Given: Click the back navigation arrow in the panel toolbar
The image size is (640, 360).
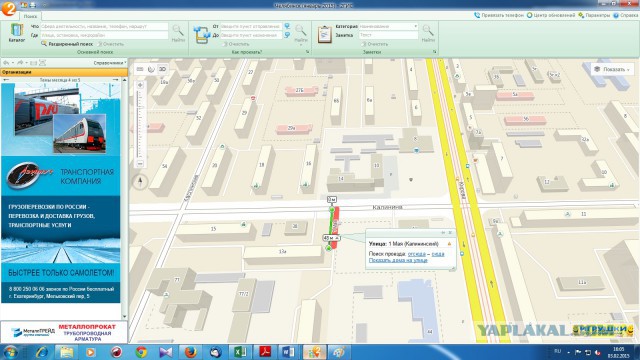Looking at the screenshot, I should [6, 63].
